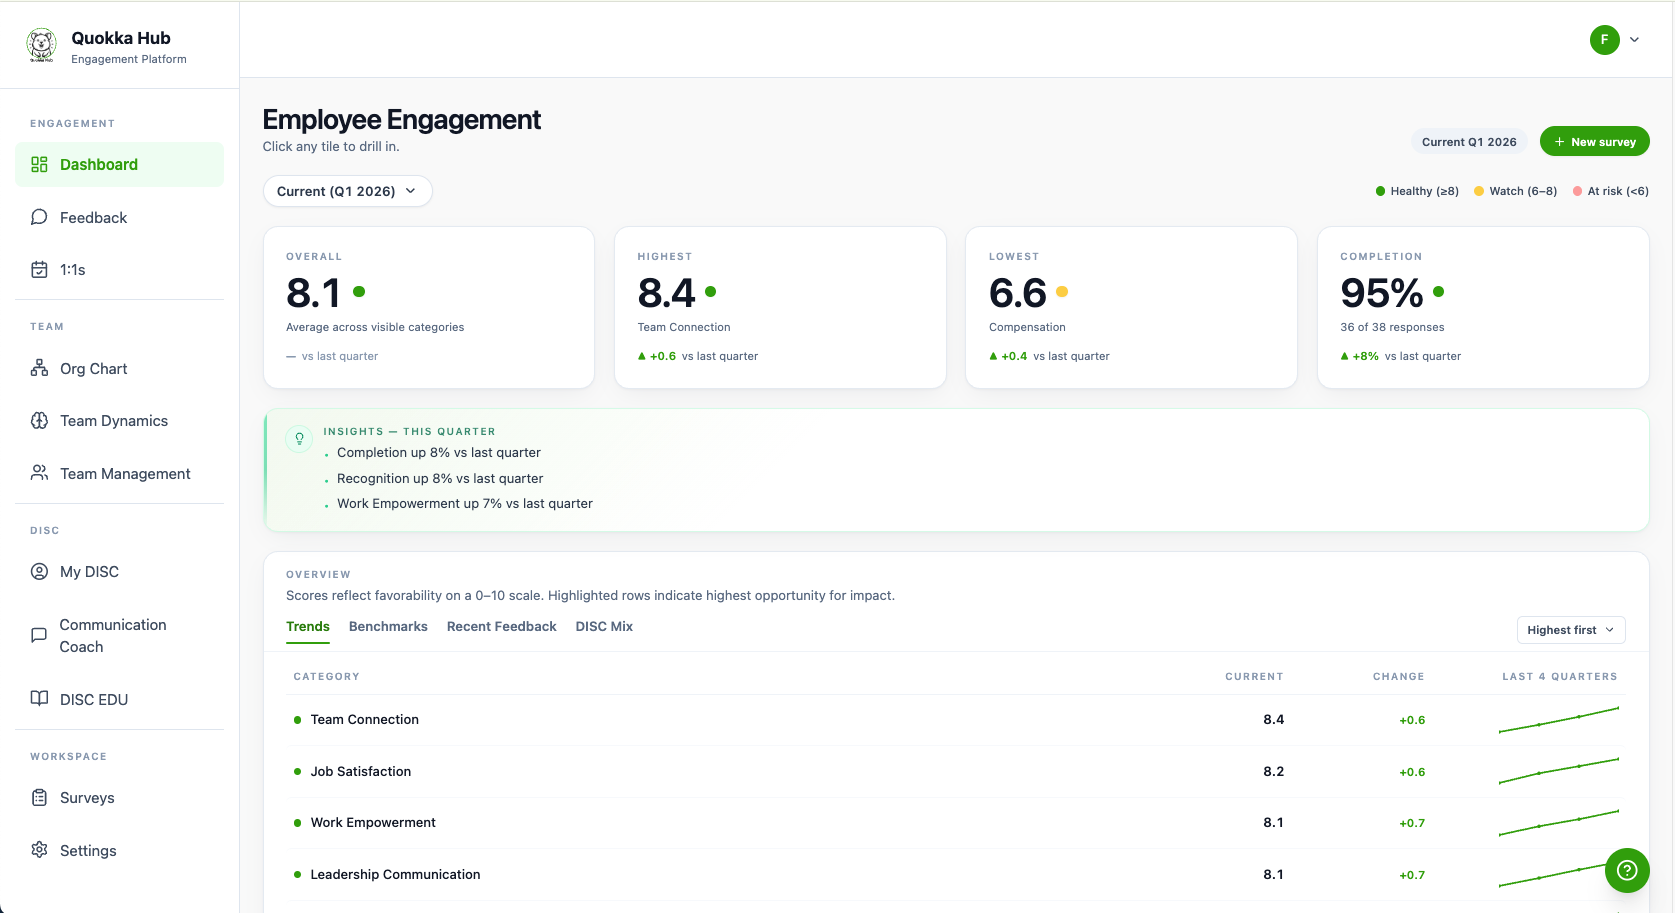Open the Highest first sort dropdown
This screenshot has height=913, width=1675.
pos(1570,630)
